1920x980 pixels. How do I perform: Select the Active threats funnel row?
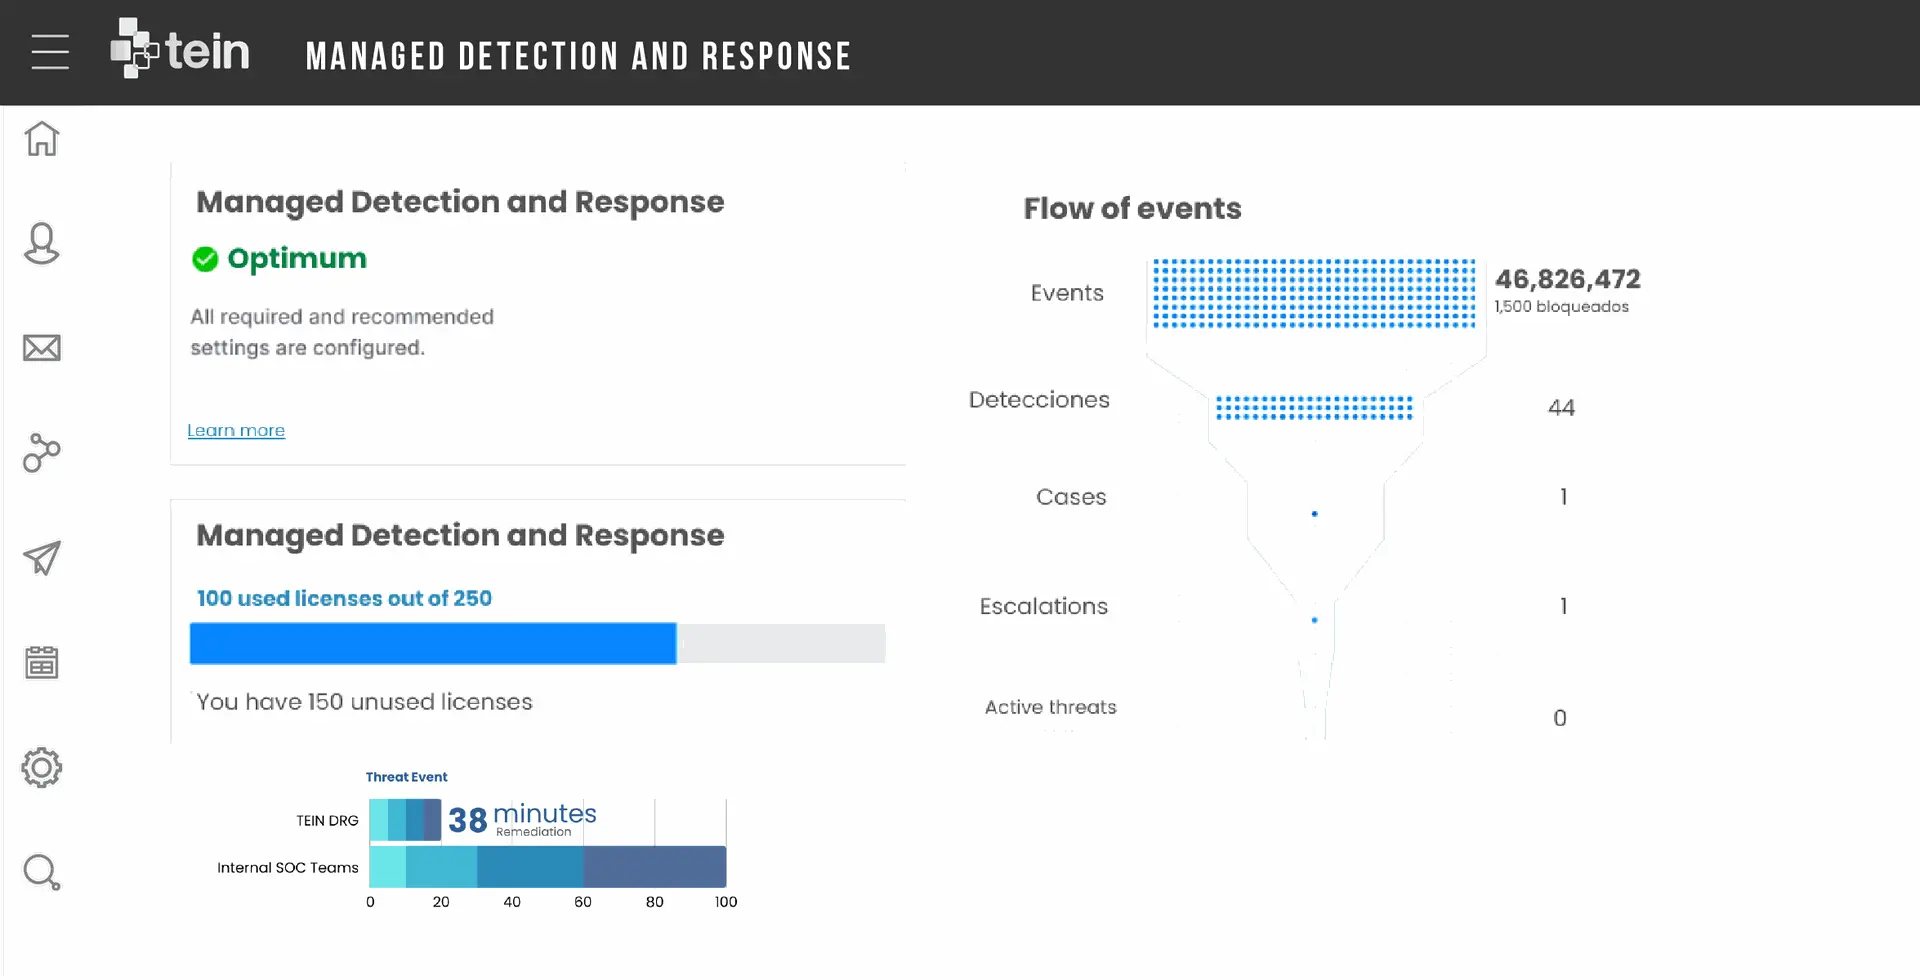(x=1051, y=707)
